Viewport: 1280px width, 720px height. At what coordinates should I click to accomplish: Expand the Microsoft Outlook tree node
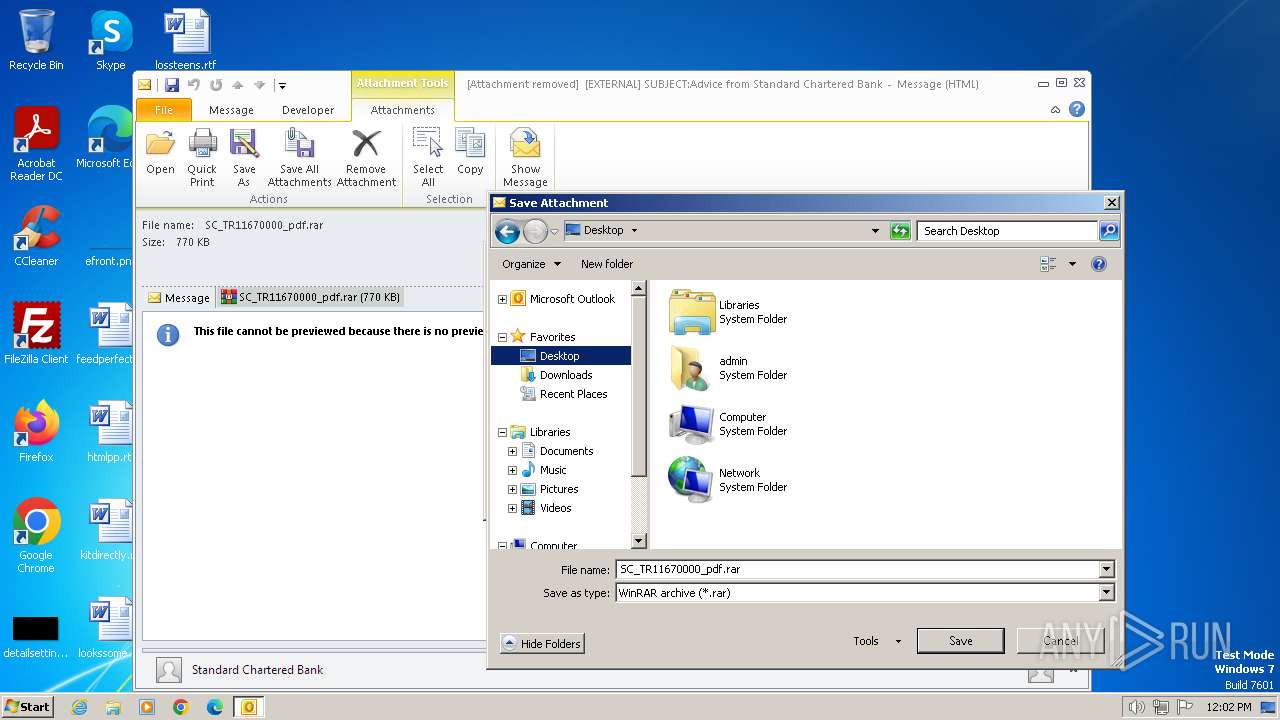tap(502, 299)
